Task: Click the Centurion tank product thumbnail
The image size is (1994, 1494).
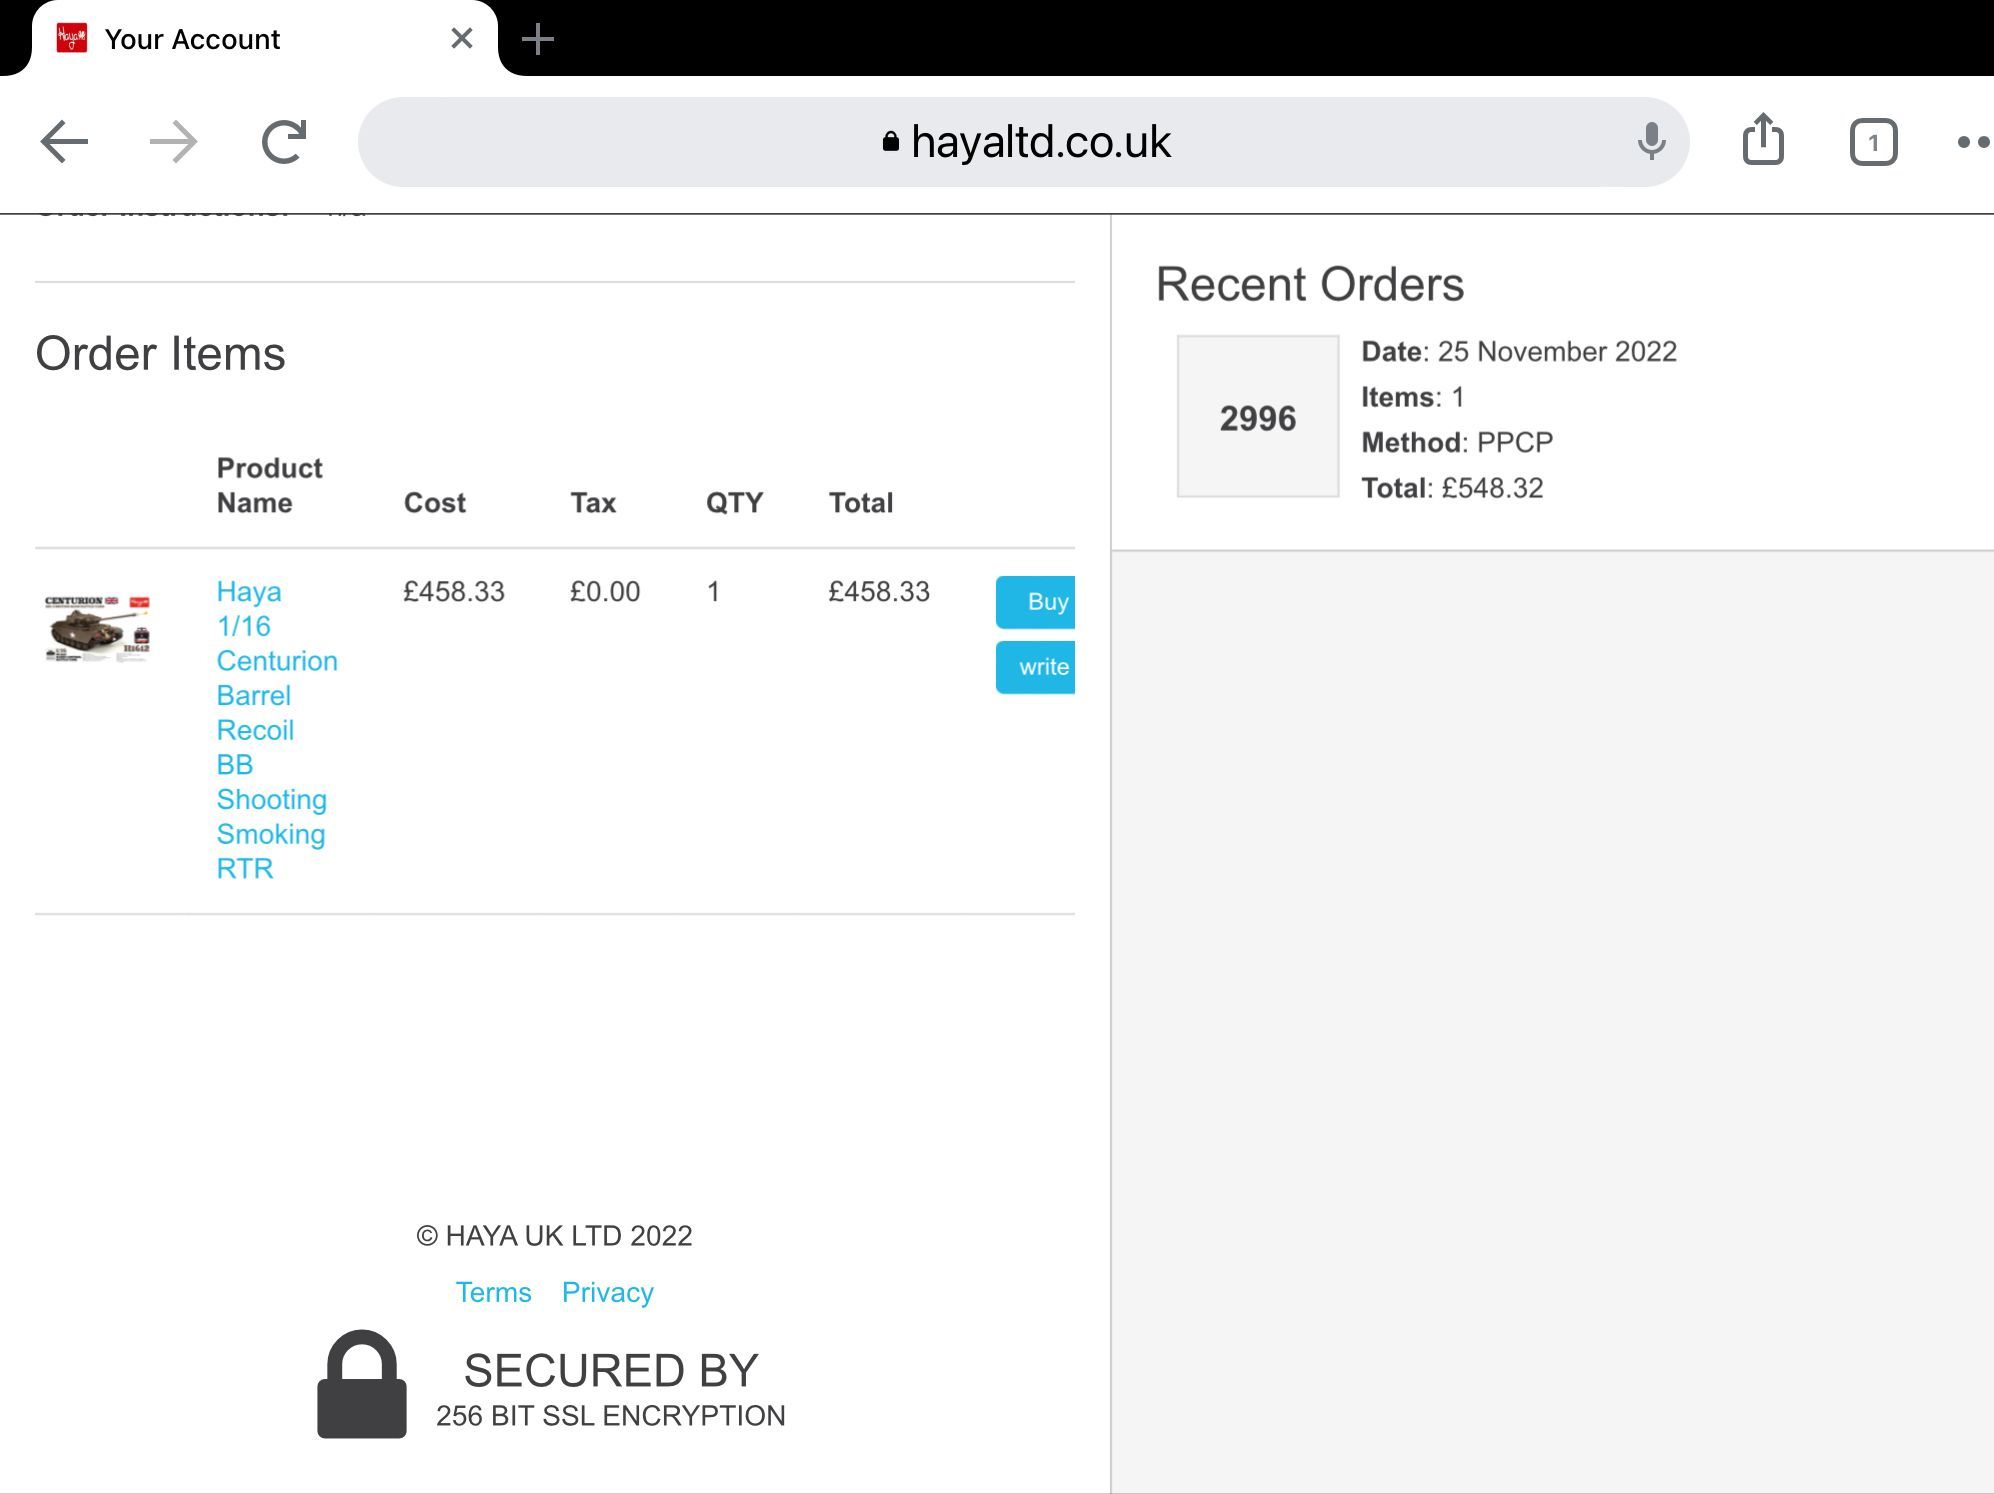Action: tap(97, 627)
